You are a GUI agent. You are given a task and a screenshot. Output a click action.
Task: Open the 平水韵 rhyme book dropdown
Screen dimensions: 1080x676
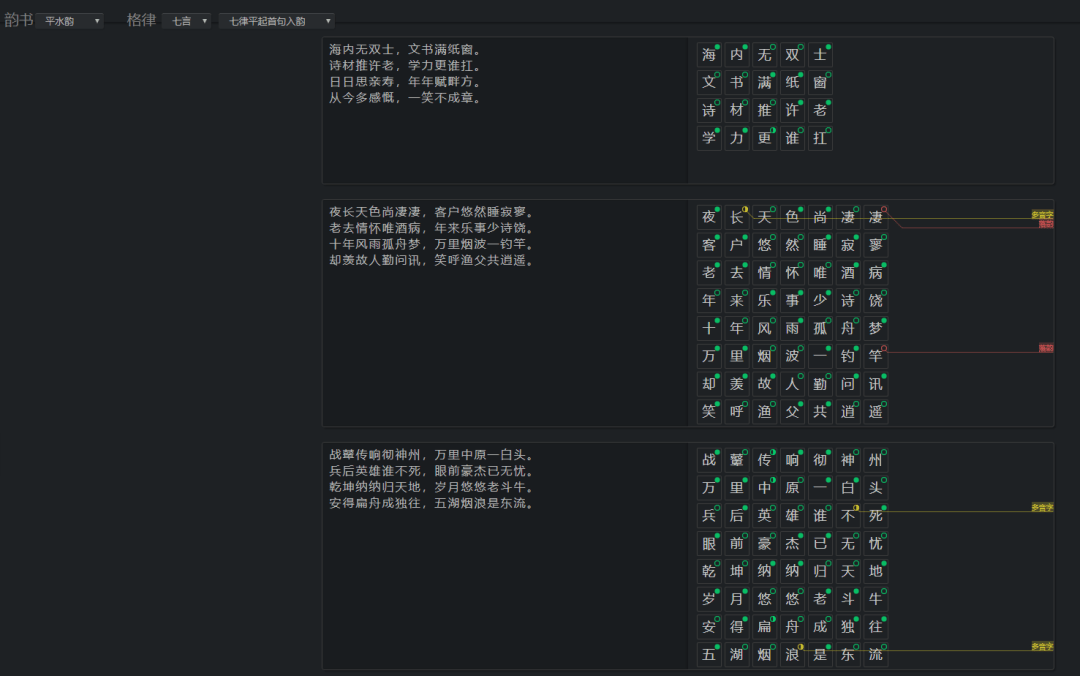click(70, 21)
